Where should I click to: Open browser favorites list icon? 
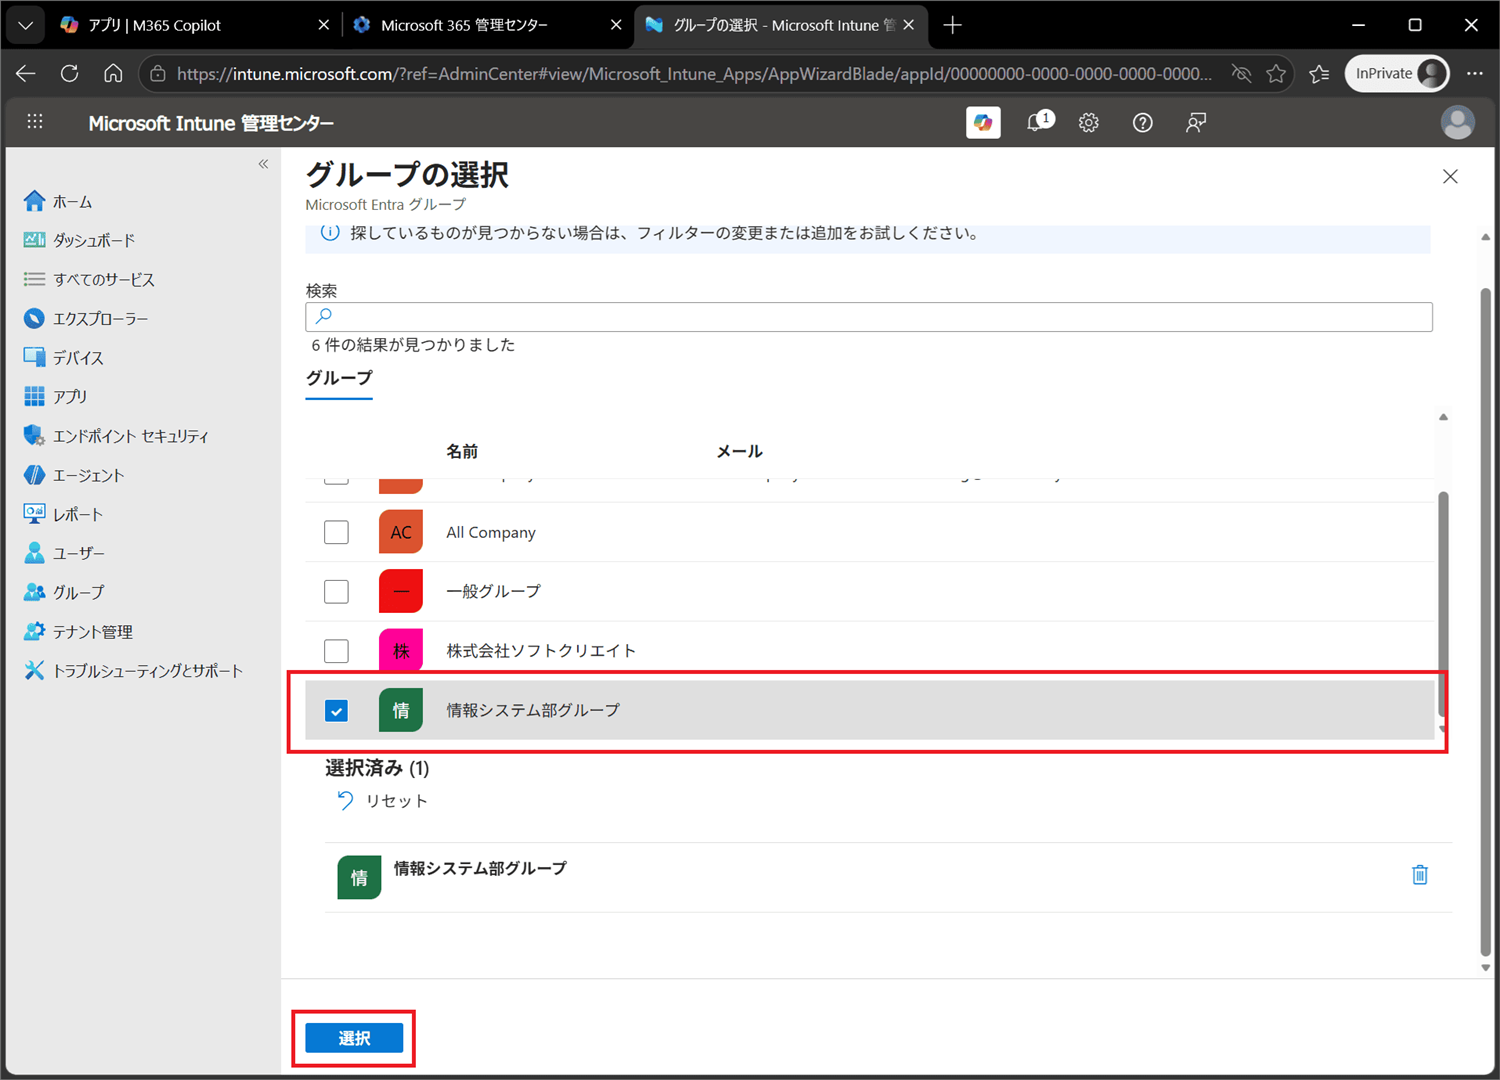pos(1319,73)
